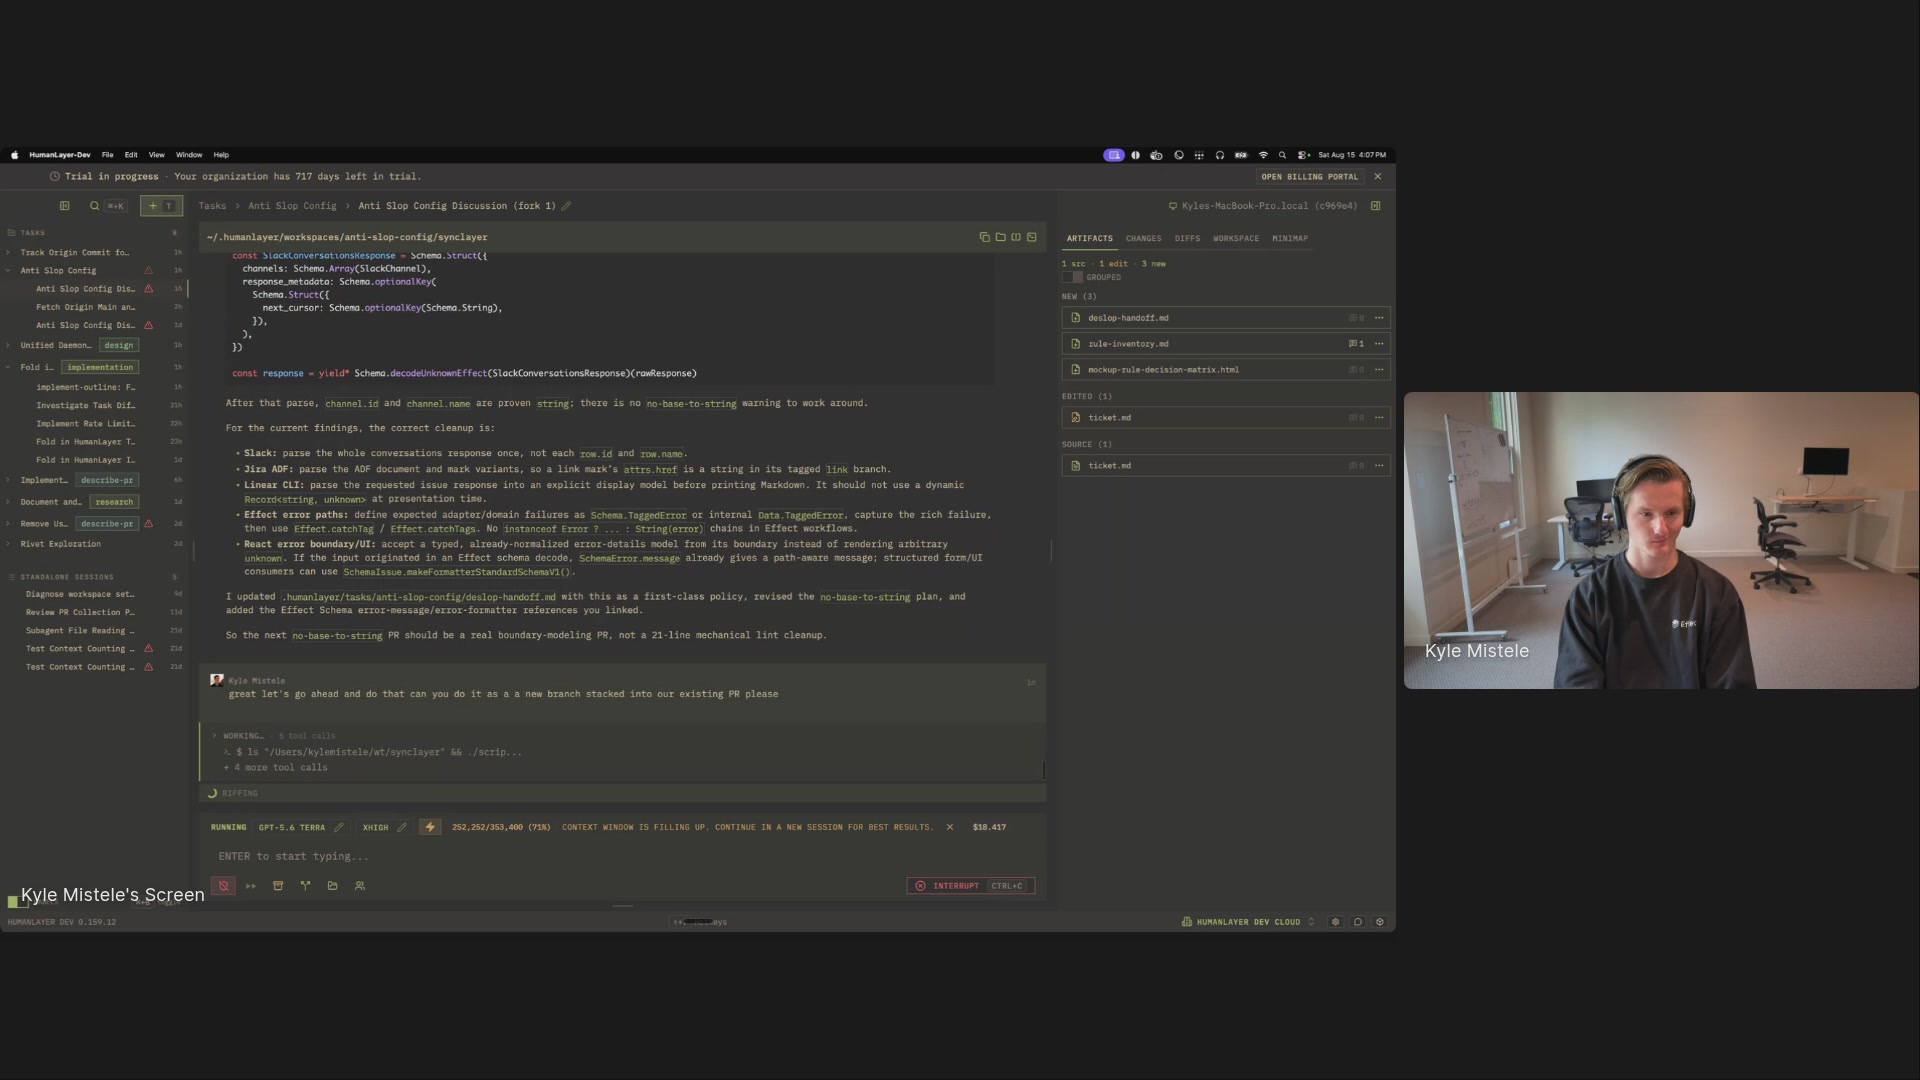Click OPEN BILLING PORTAL button

[1310, 177]
